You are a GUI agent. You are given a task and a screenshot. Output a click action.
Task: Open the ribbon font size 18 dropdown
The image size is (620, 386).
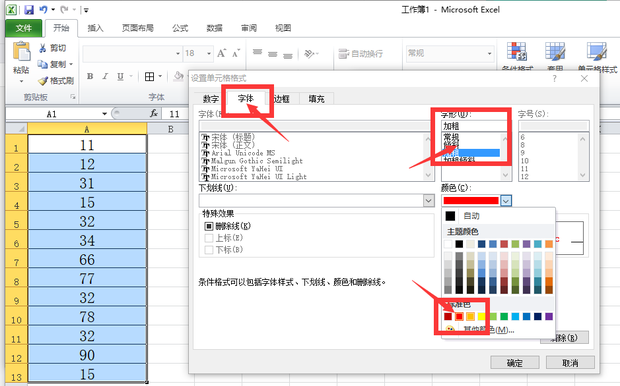tap(209, 53)
